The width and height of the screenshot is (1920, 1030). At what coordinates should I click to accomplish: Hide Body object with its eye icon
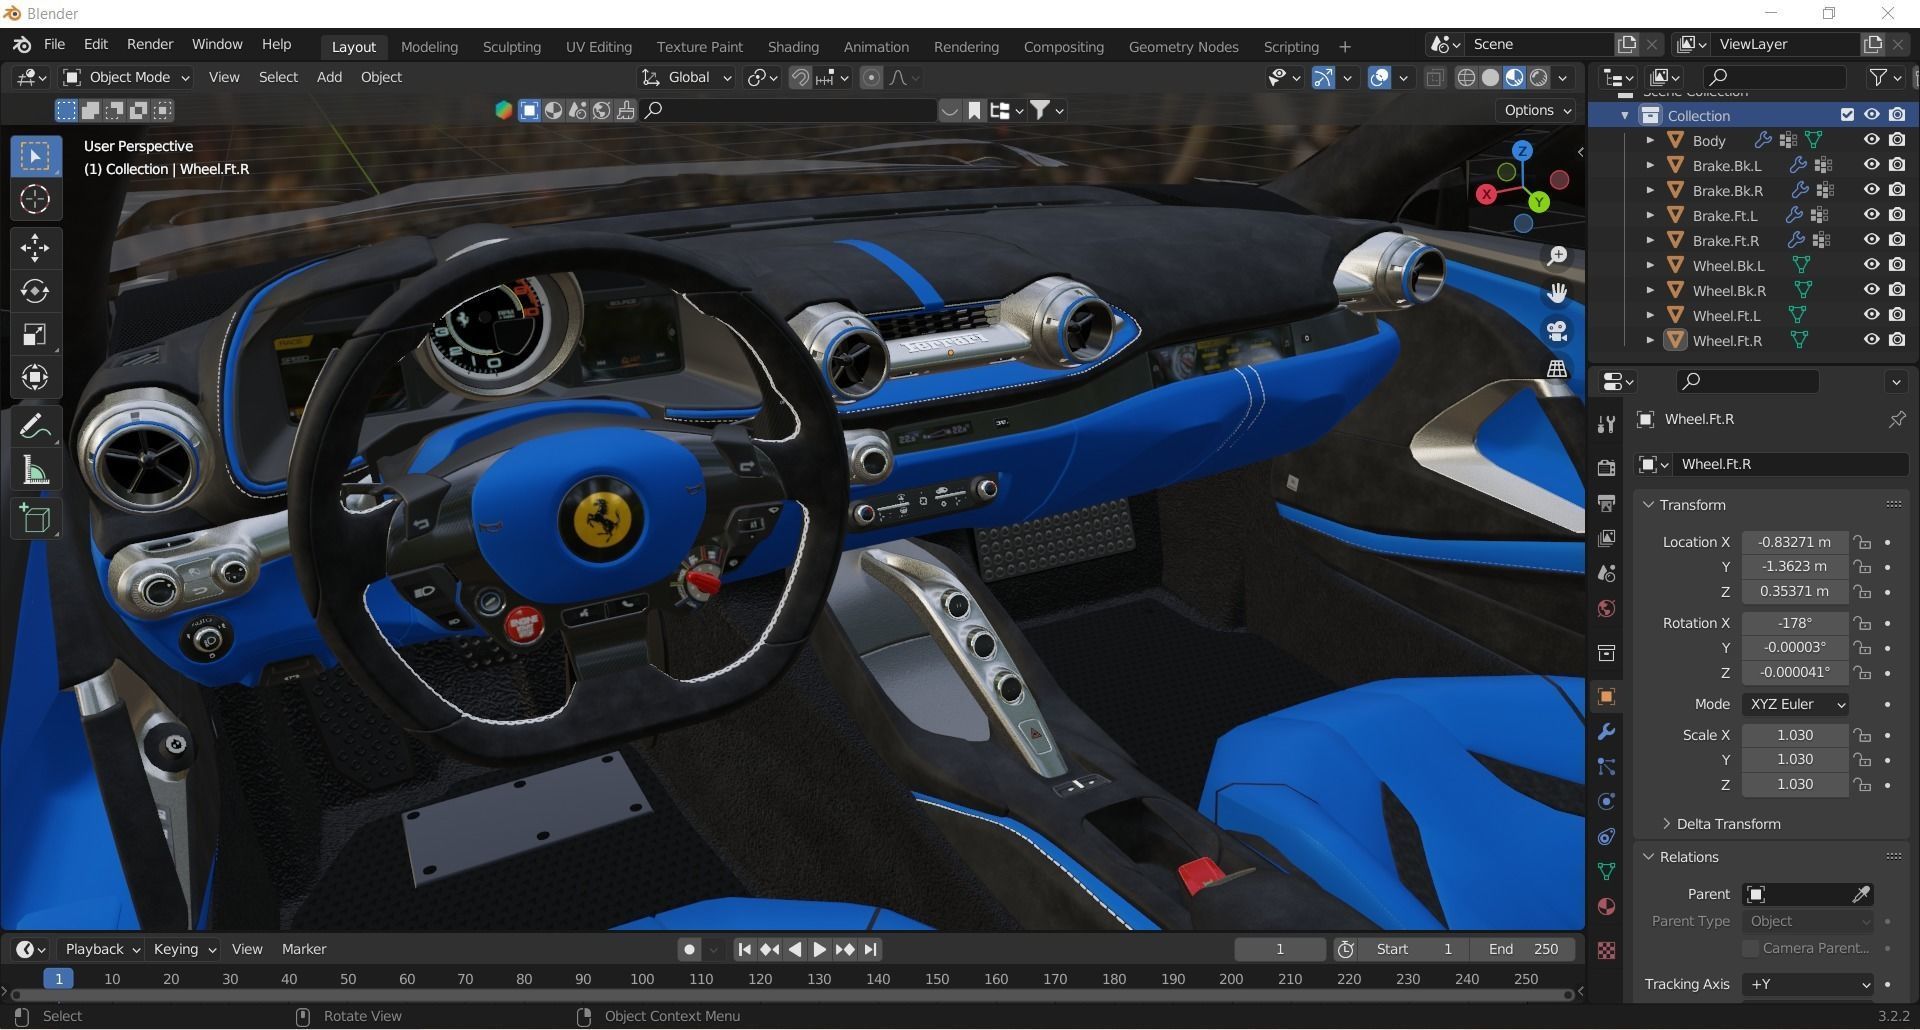(1871, 140)
